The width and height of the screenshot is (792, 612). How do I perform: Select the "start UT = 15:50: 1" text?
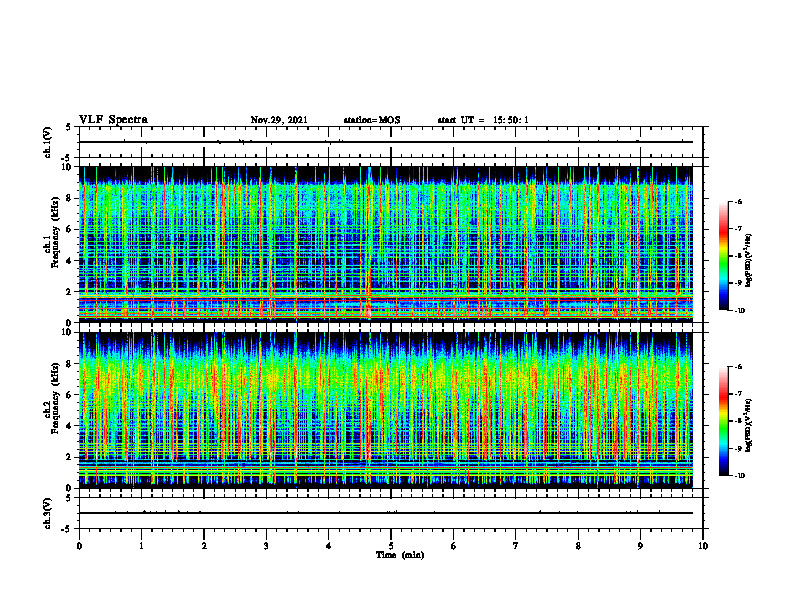pyautogui.click(x=483, y=120)
